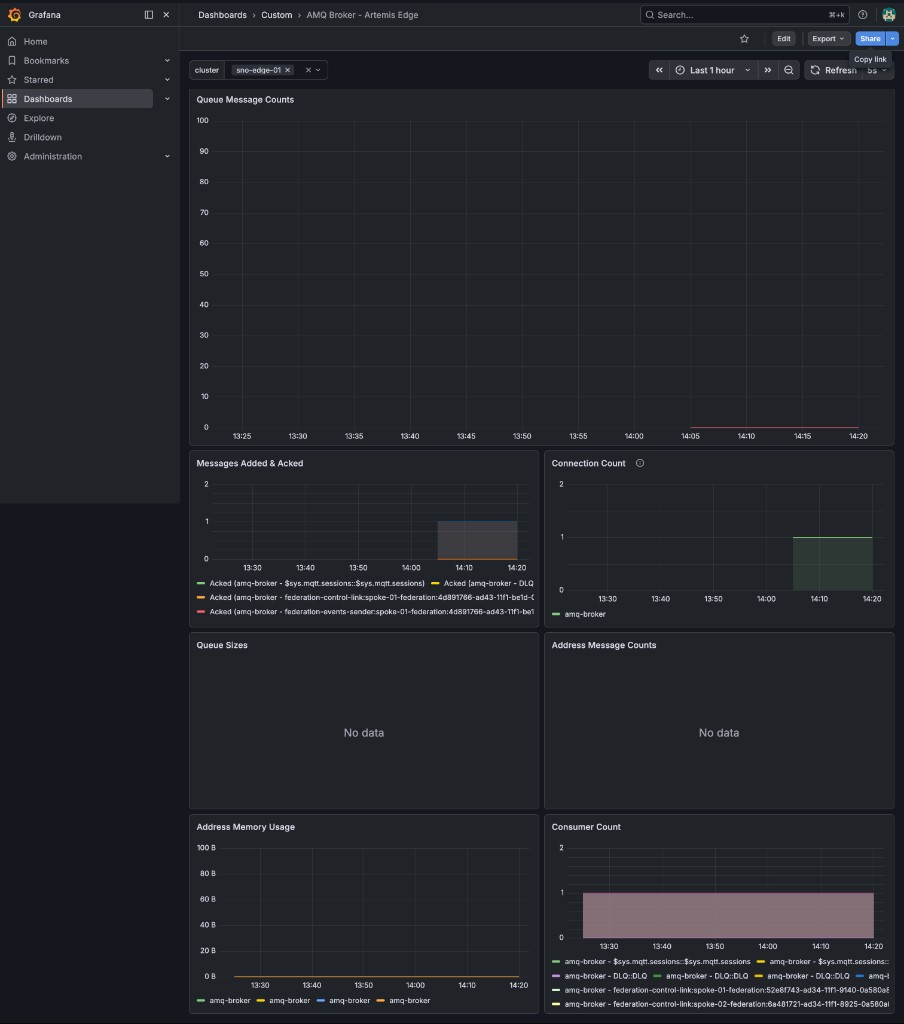Open the Export dropdown

click(x=828, y=39)
